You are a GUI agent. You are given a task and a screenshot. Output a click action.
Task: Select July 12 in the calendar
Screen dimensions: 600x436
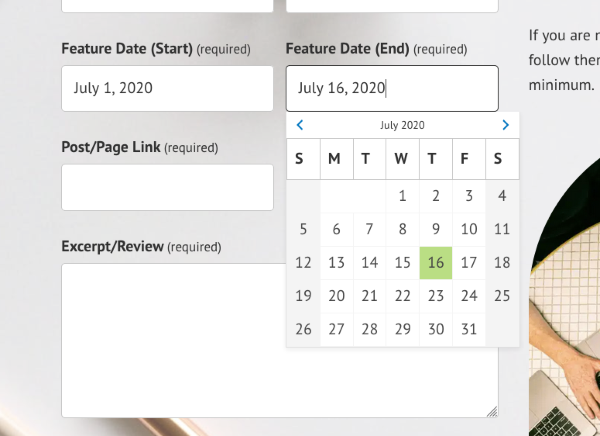coord(303,263)
